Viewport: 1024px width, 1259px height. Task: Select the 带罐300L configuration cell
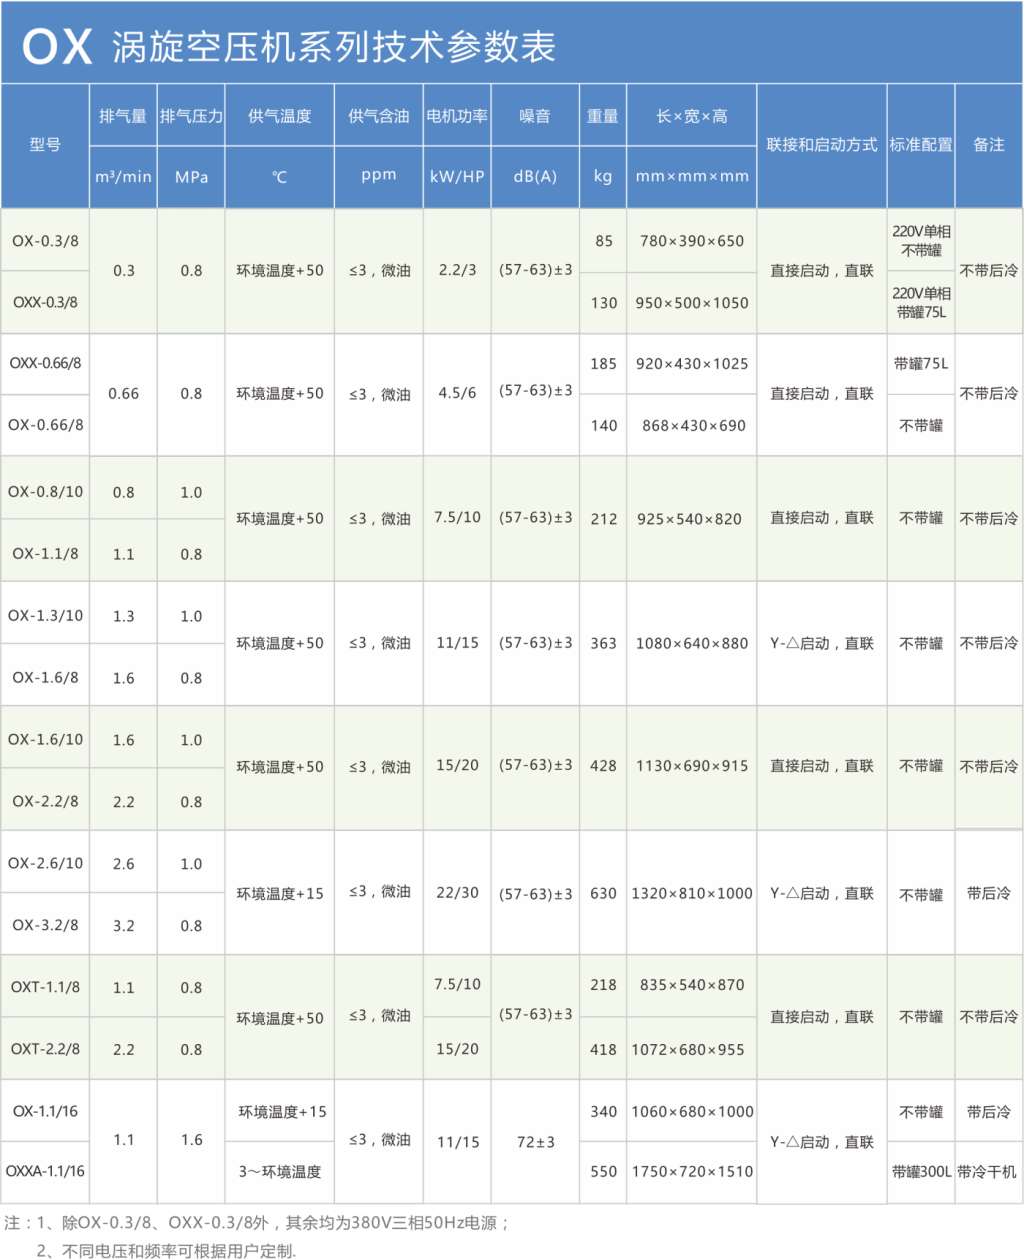[x=921, y=1171]
